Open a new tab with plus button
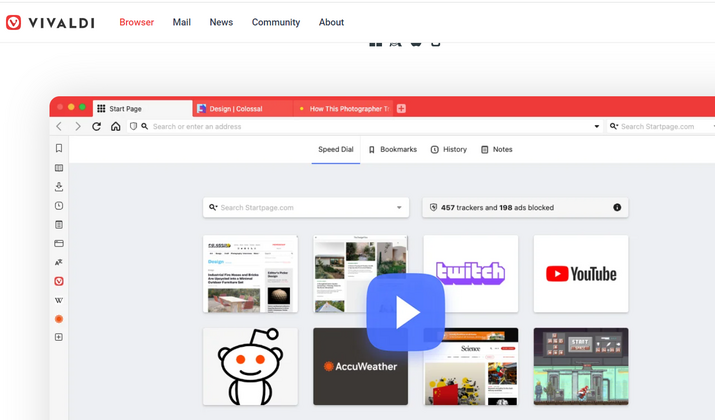Image resolution: width=715 pixels, height=420 pixels. 401,109
